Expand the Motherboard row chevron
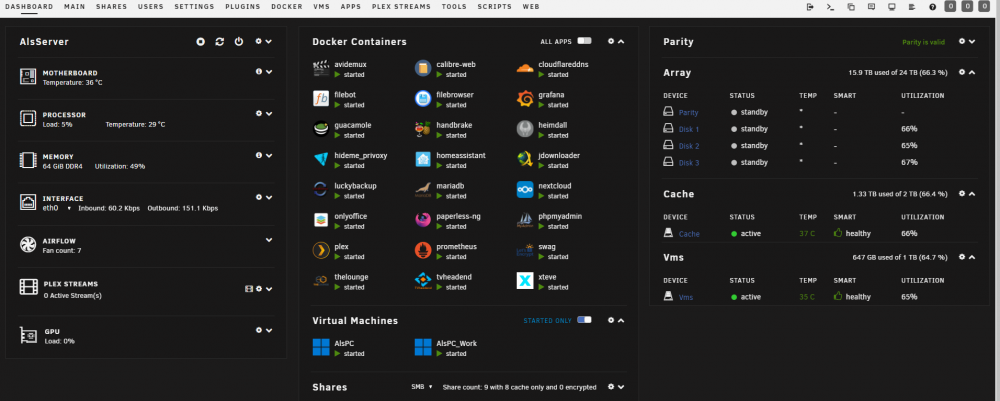The height and width of the screenshot is (401, 1000). click(269, 71)
